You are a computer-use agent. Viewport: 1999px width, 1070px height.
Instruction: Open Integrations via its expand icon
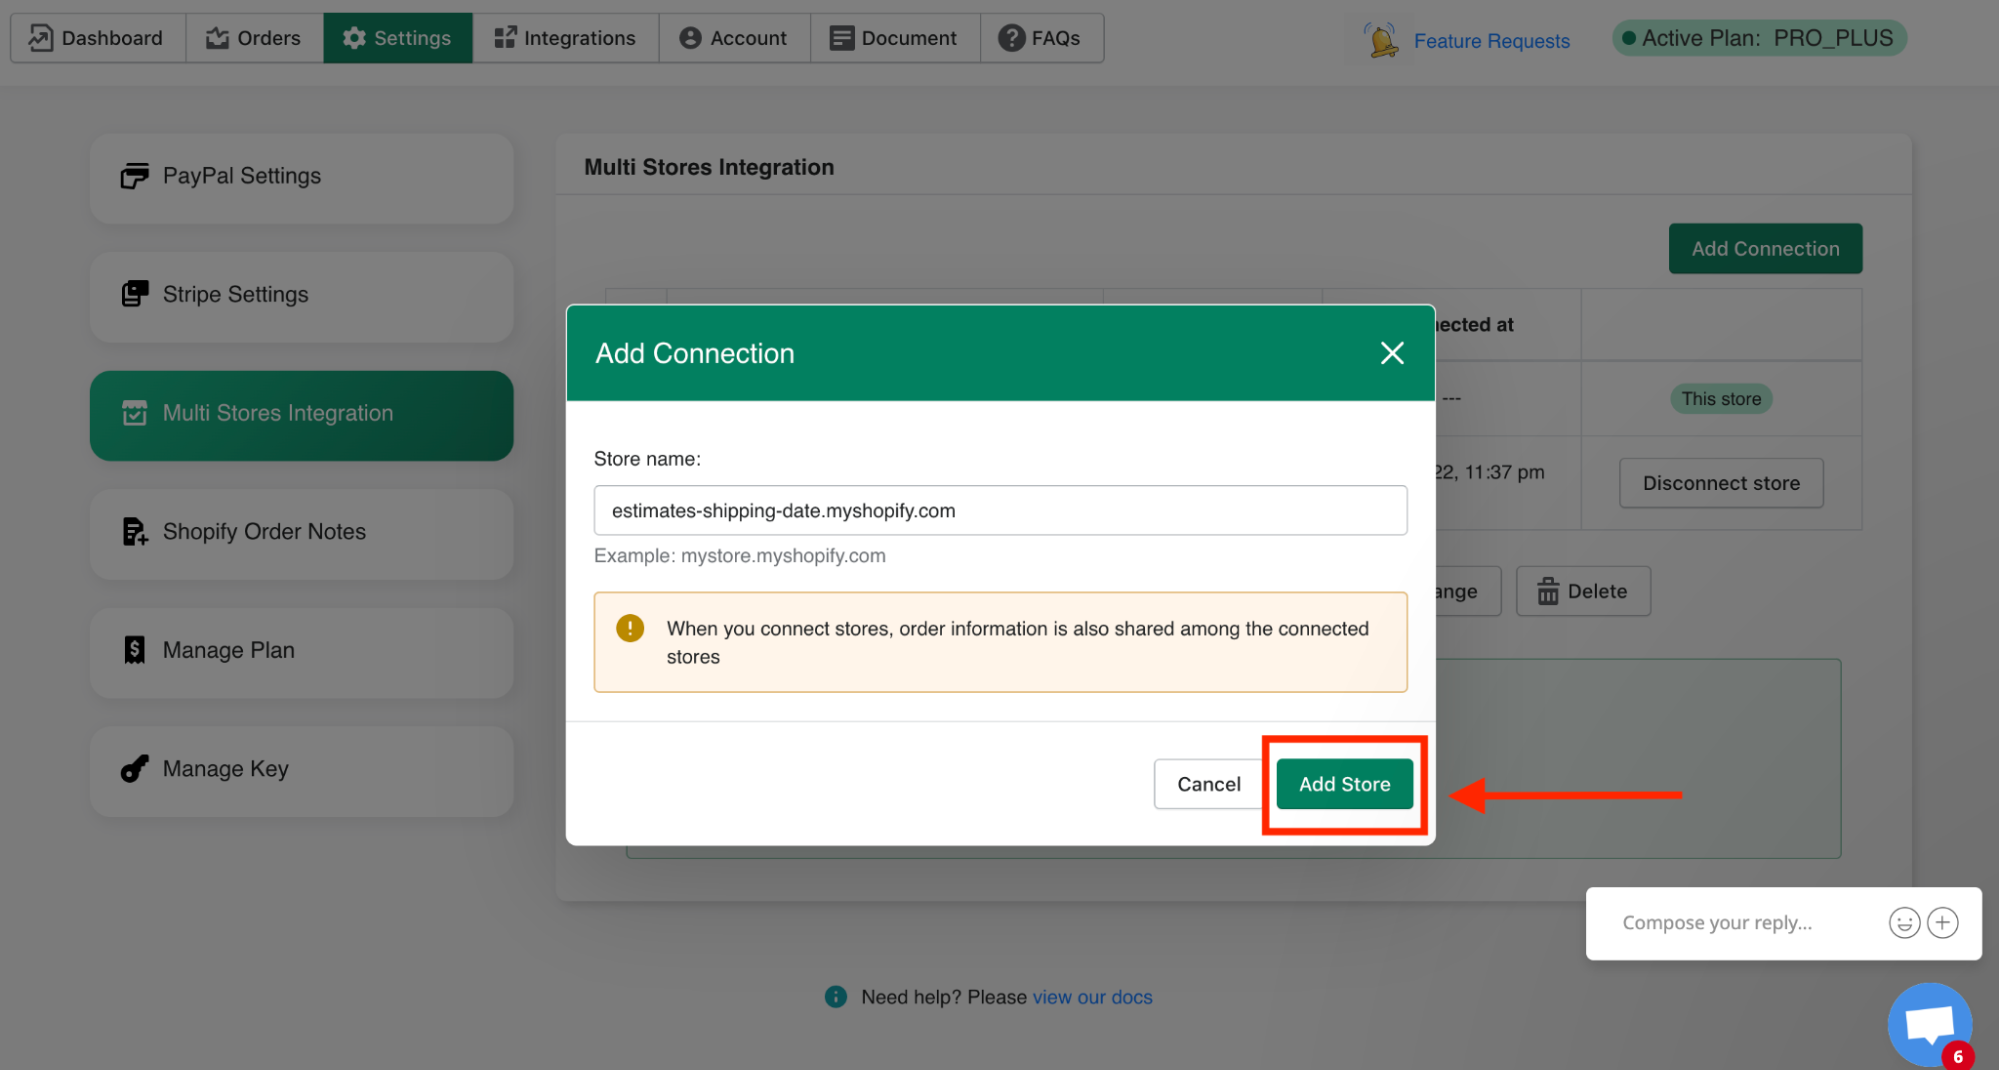point(503,37)
